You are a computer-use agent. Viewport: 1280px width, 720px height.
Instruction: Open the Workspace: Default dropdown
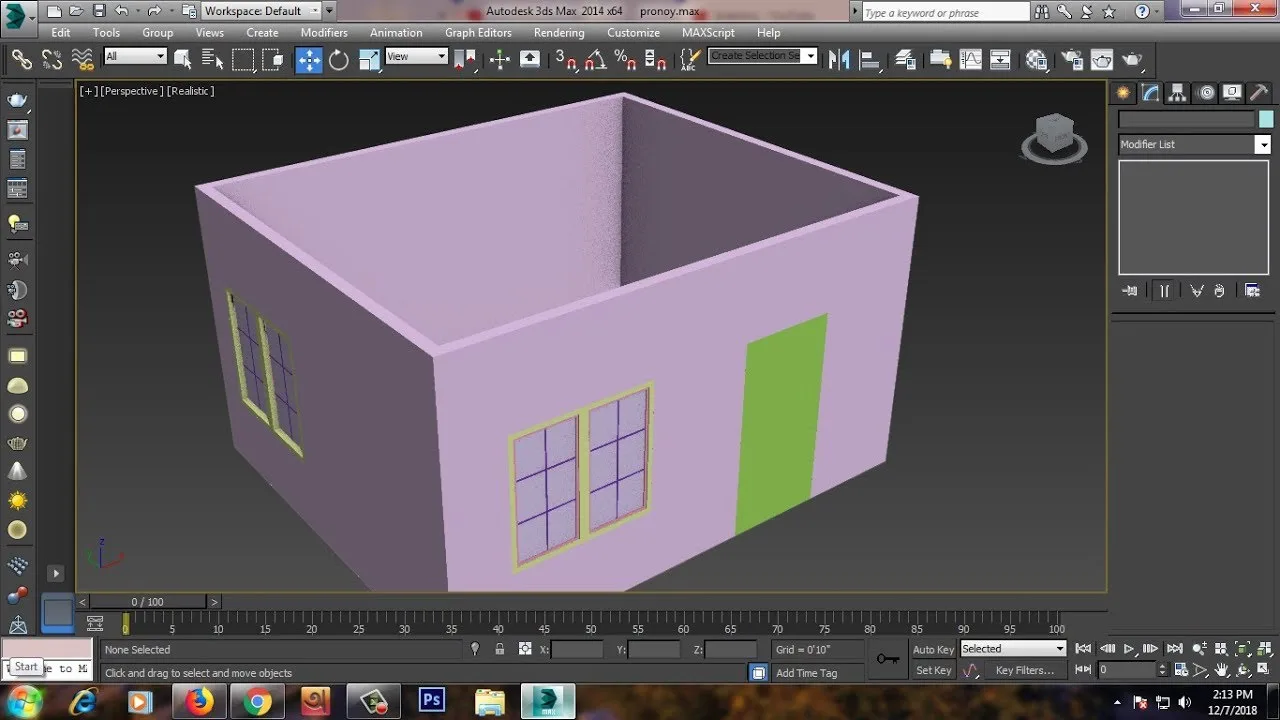coord(261,11)
